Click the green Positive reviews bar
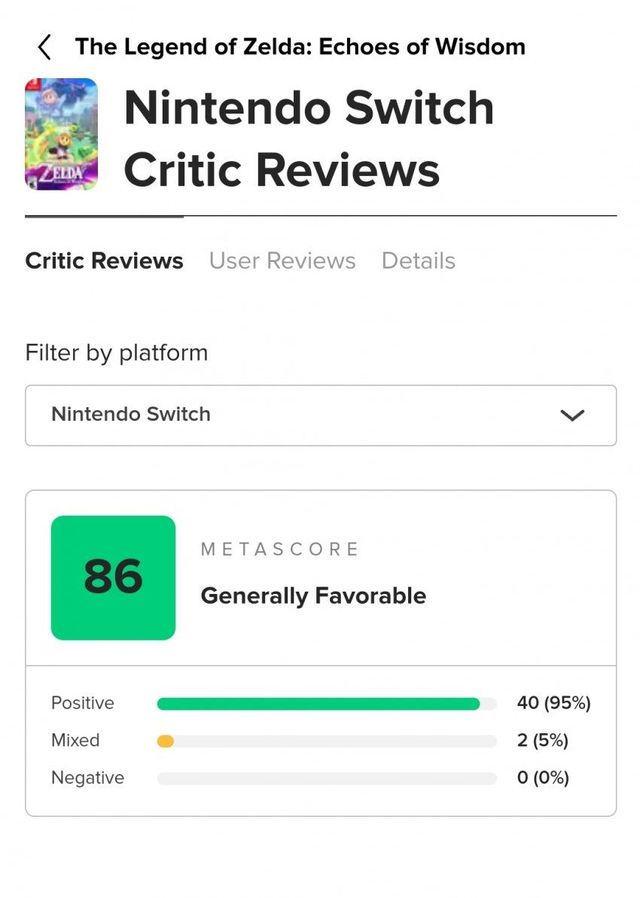 (x=318, y=704)
